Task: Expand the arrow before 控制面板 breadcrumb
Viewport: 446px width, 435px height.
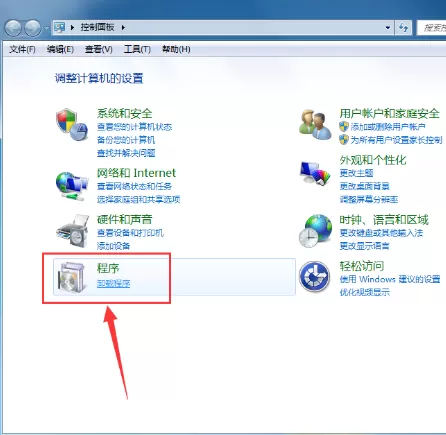Action: [x=72, y=27]
